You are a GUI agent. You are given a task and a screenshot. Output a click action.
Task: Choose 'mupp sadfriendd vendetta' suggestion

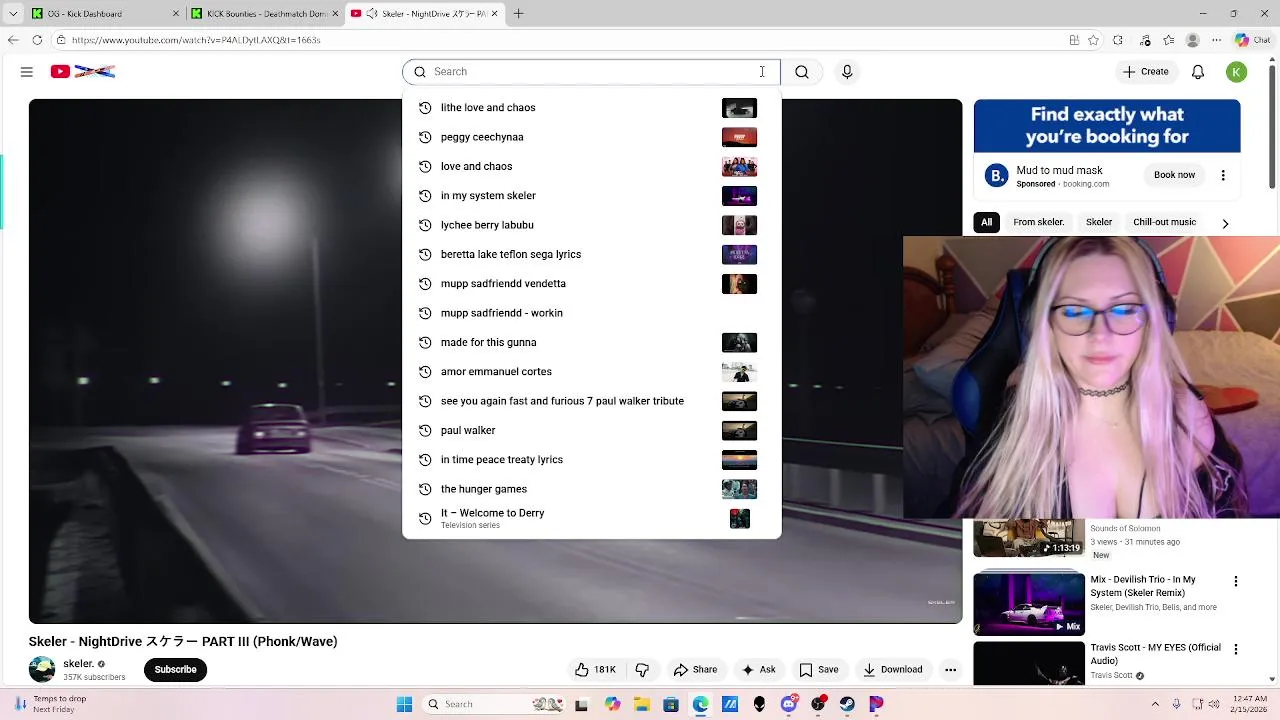(x=591, y=284)
